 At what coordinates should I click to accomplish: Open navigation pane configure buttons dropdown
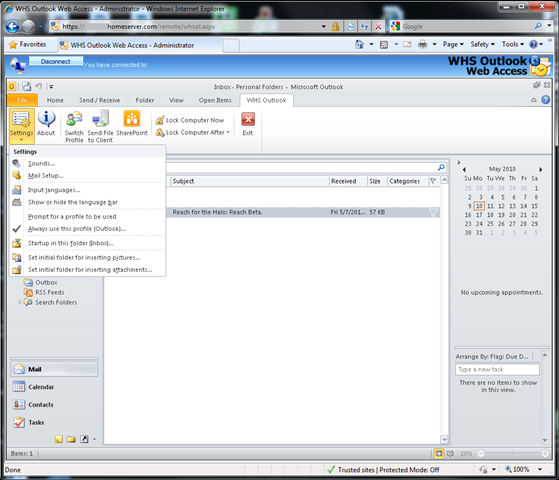(x=94, y=439)
